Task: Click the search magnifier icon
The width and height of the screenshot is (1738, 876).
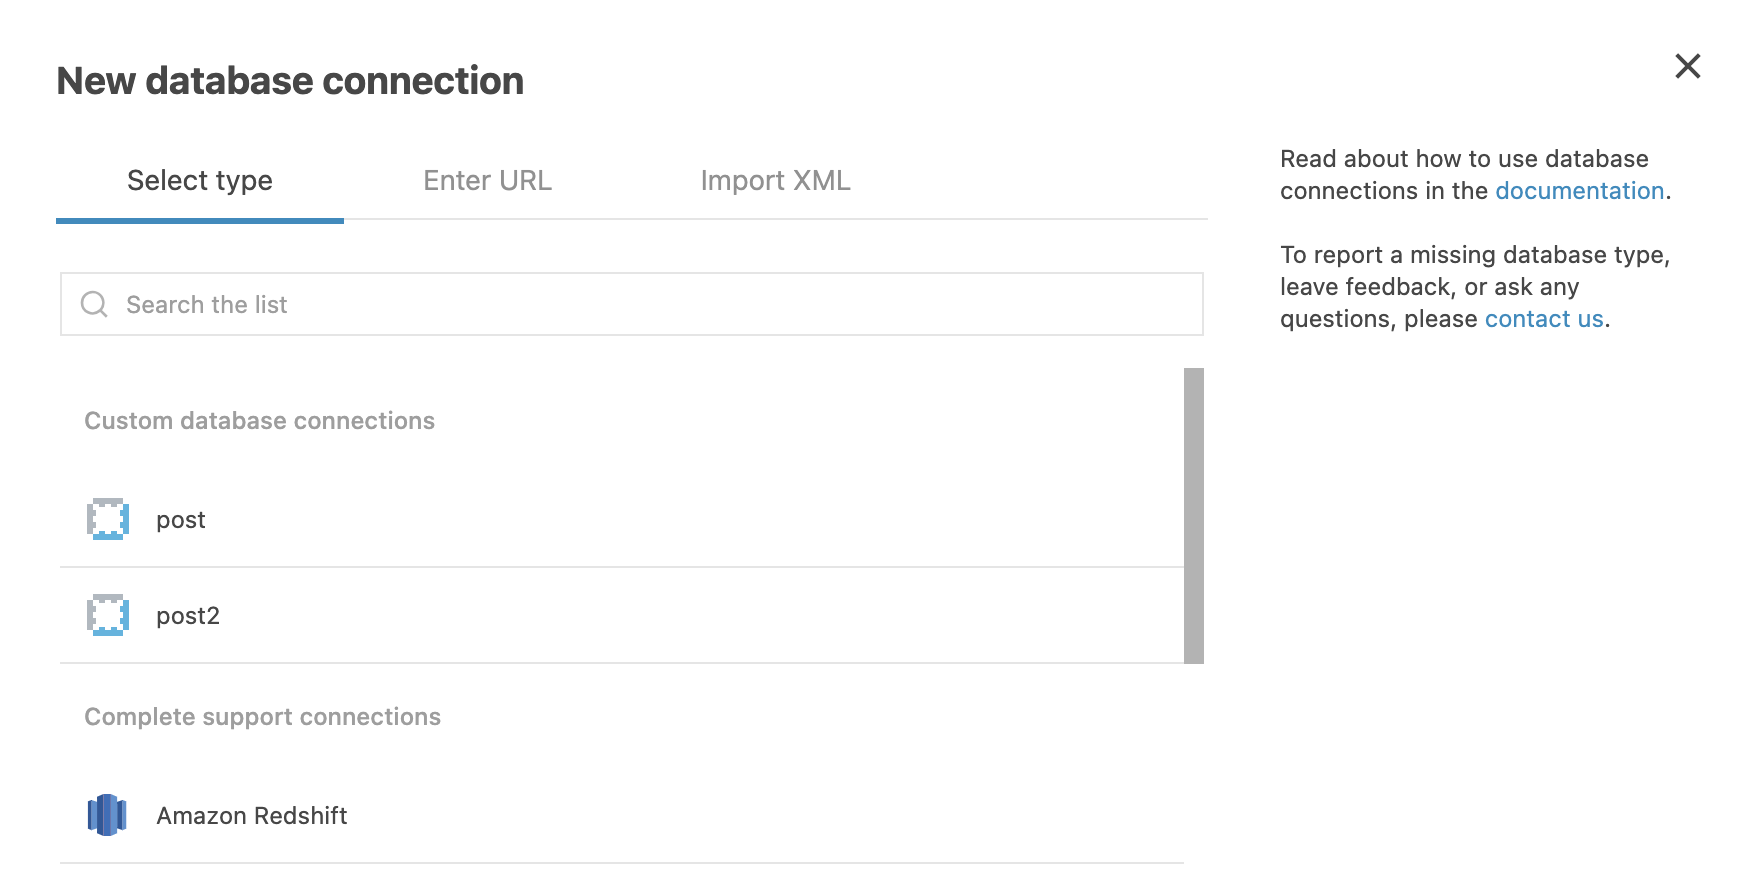Action: [94, 304]
